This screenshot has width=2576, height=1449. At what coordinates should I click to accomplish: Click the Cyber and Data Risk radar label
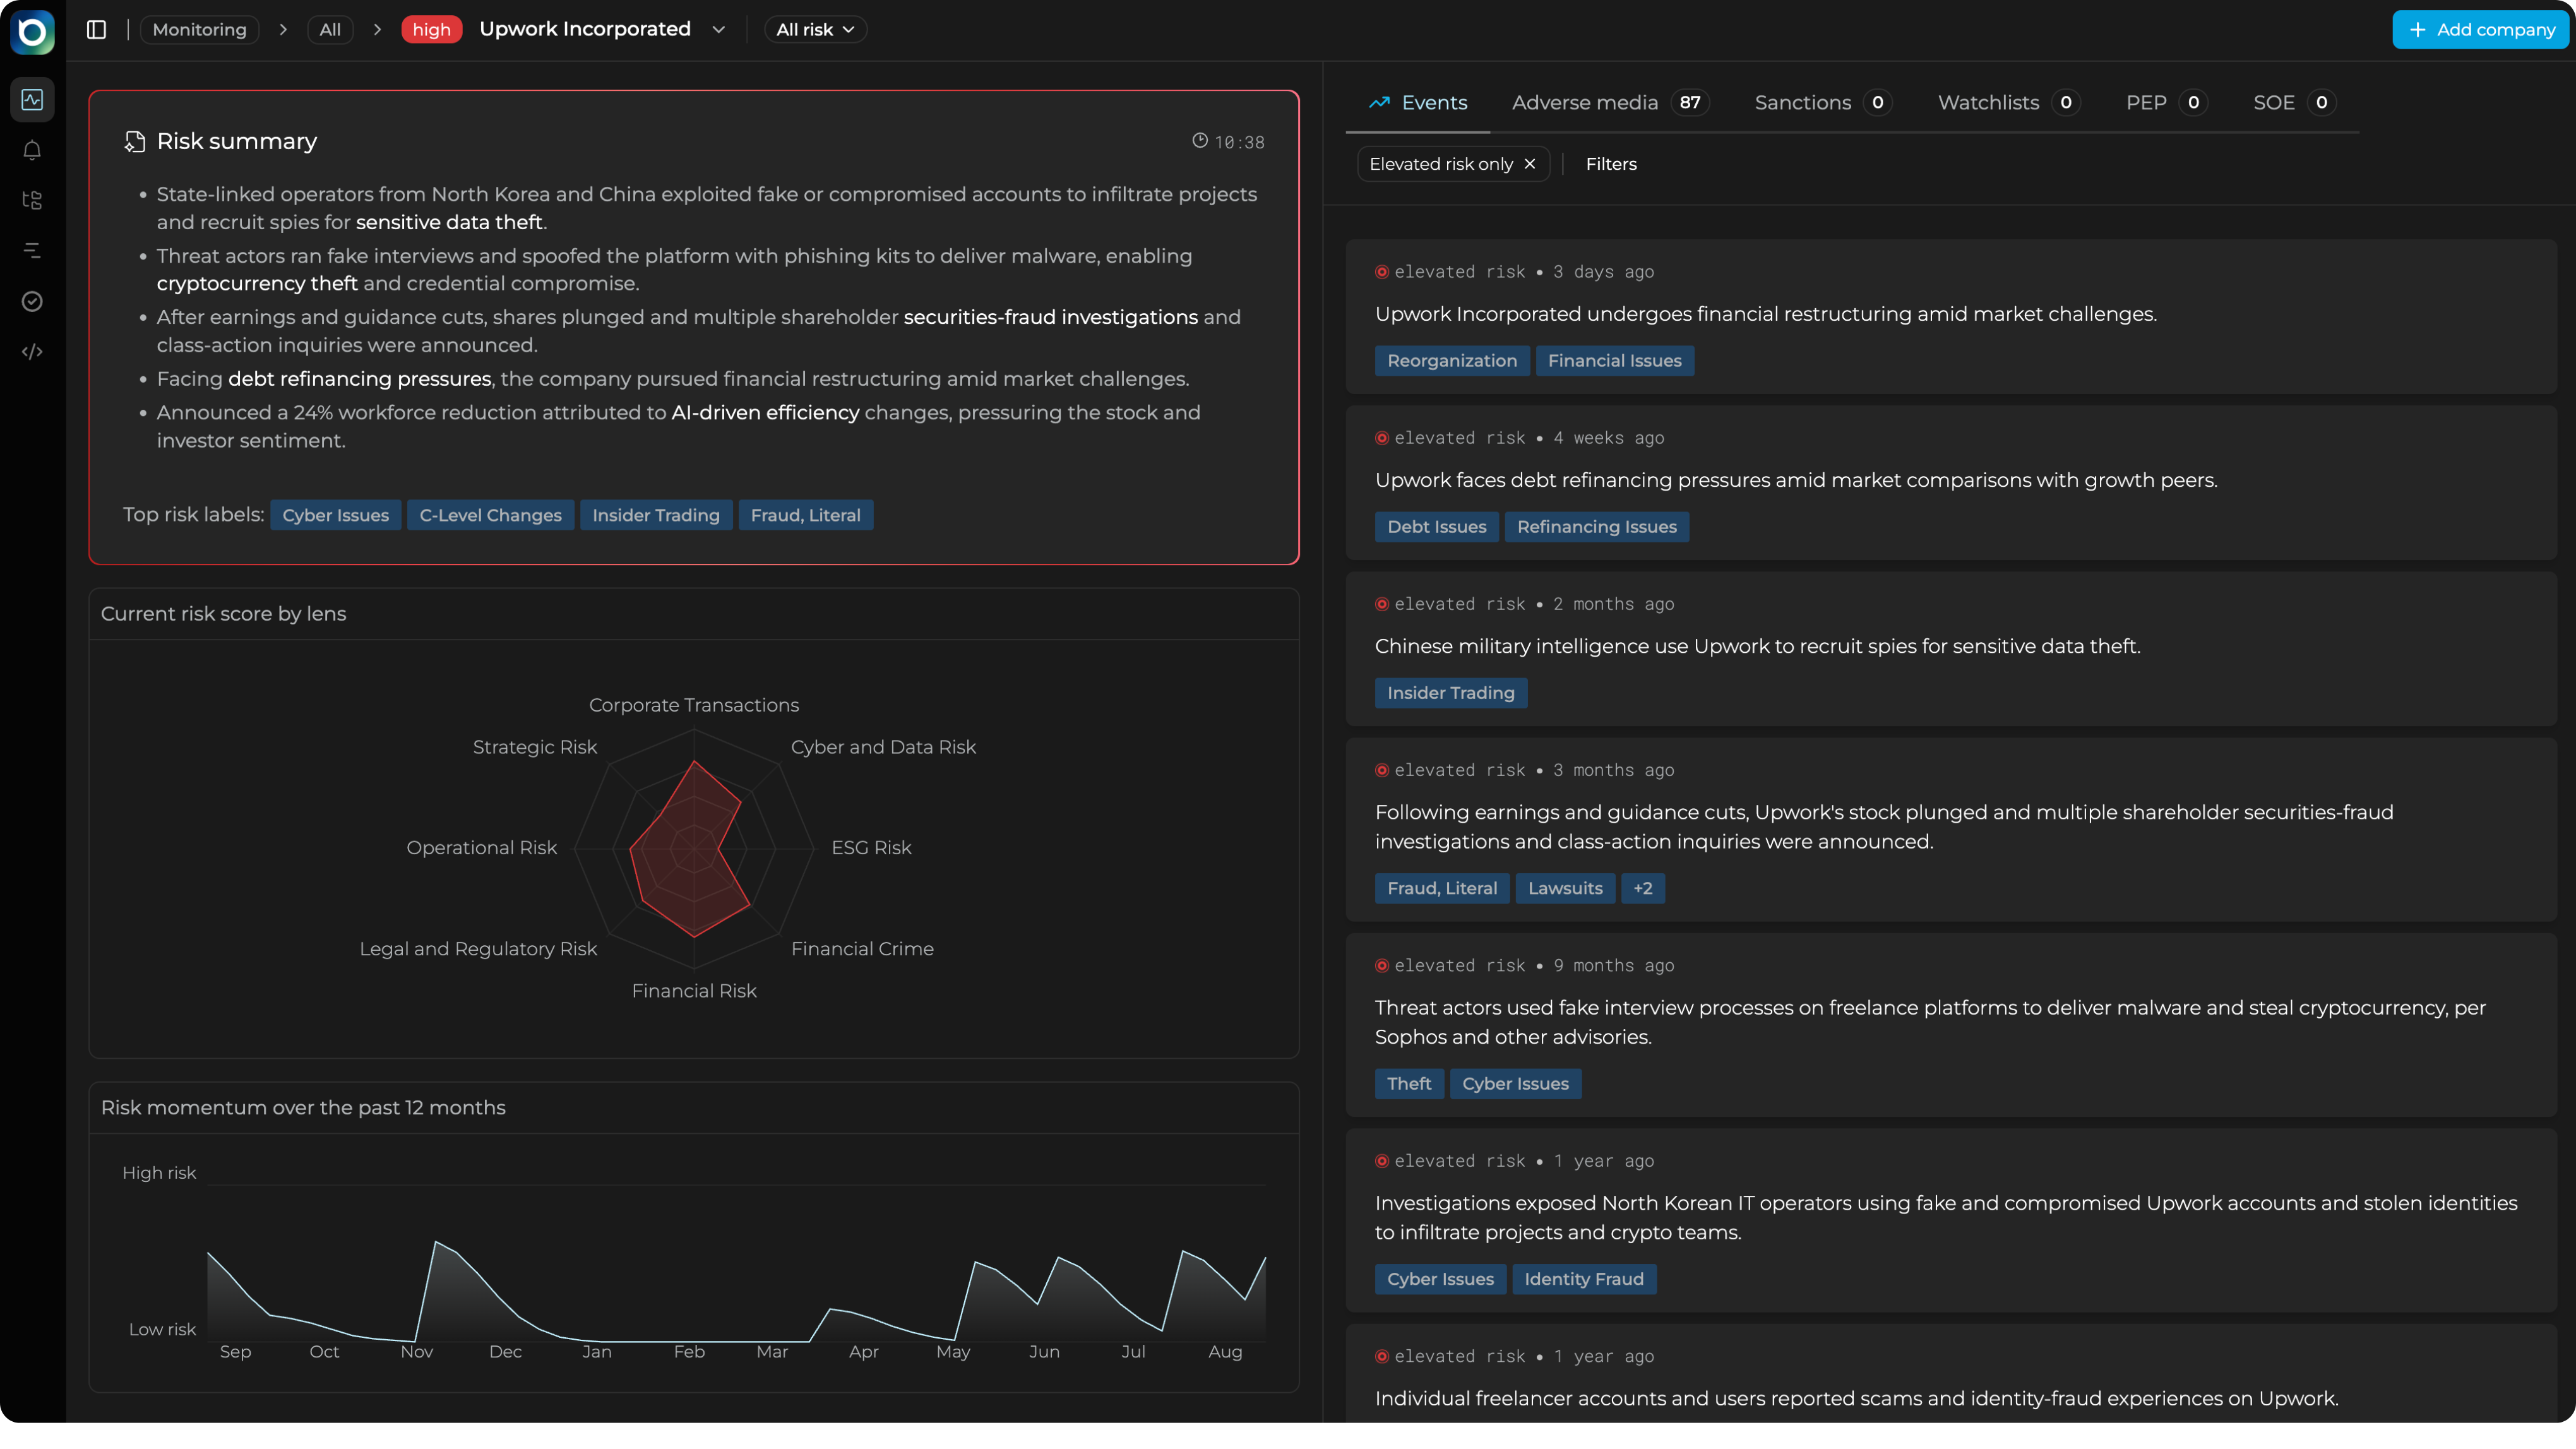[883, 747]
